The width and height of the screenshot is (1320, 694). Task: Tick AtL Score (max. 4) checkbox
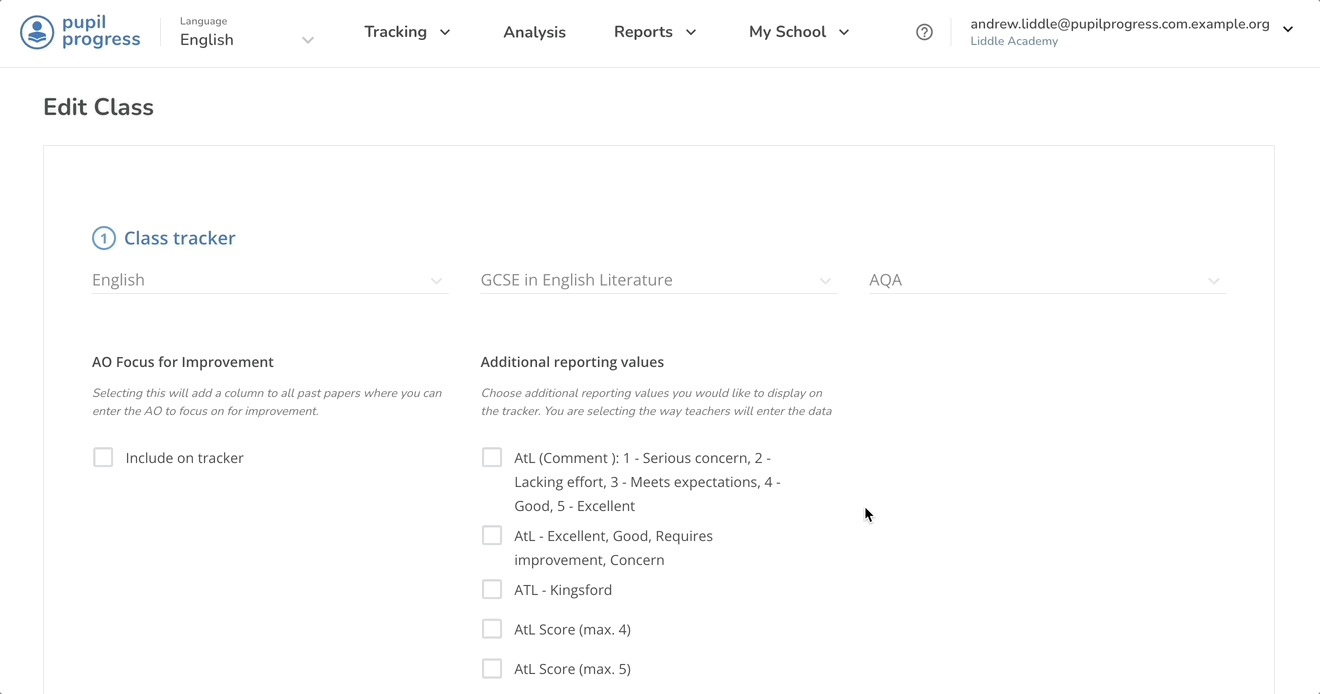point(492,629)
